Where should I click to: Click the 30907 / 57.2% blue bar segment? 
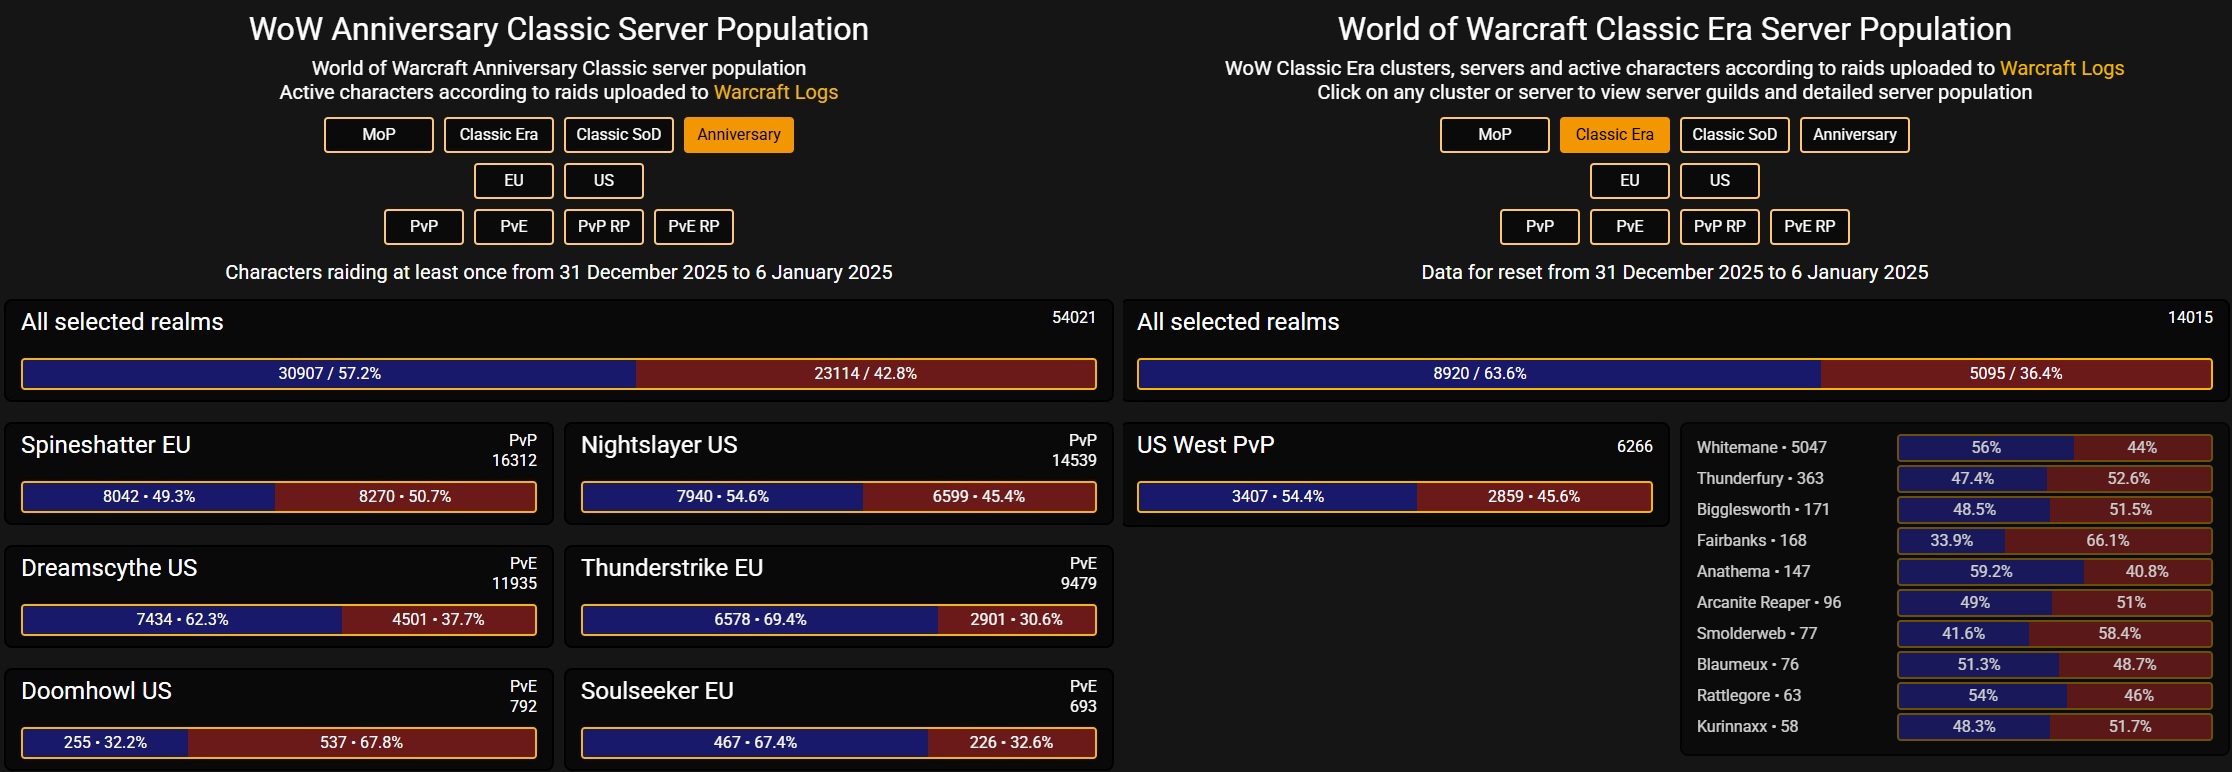329,374
